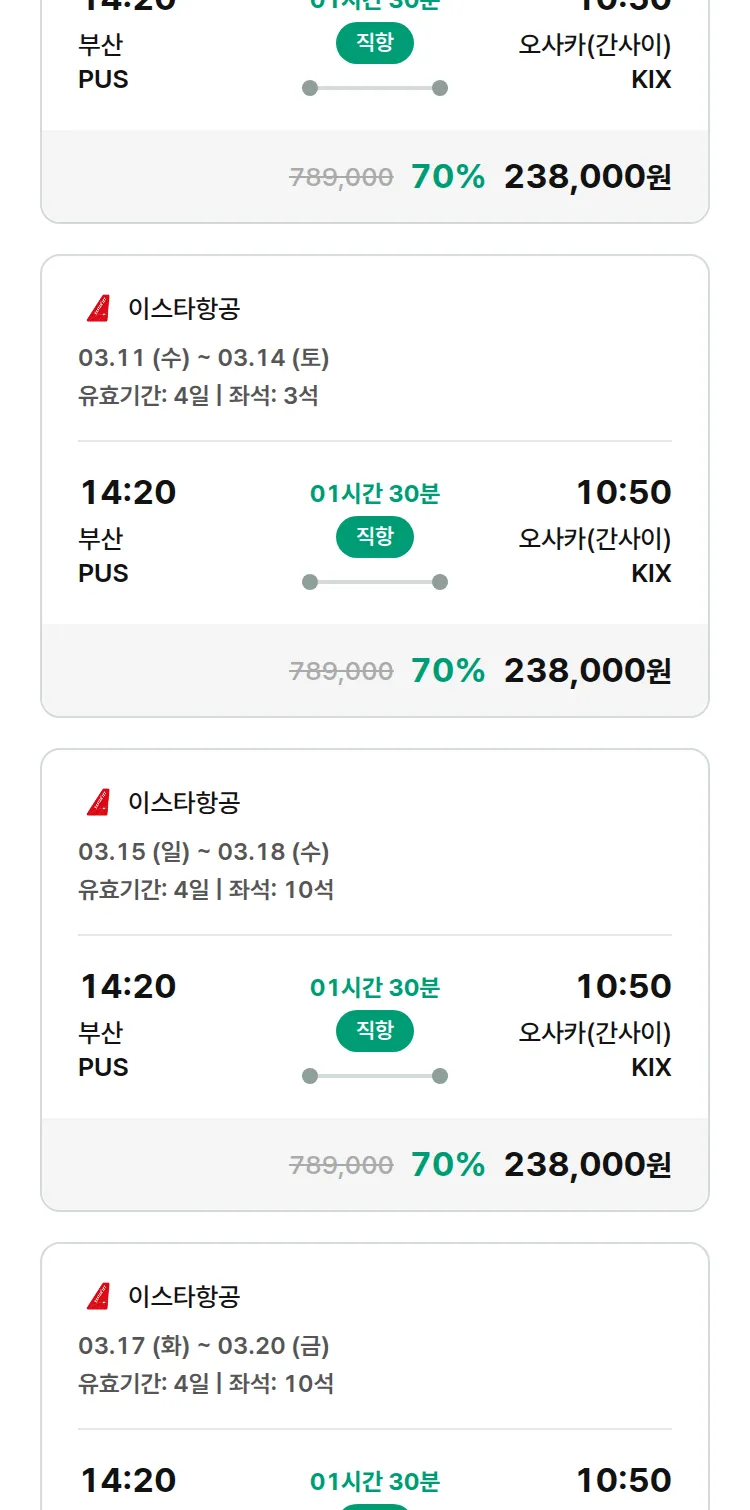The width and height of the screenshot is (750, 1510).
Task: Open the 03.17 (화) ~ 03.20 (금) flight
Action: [x=204, y=1346]
